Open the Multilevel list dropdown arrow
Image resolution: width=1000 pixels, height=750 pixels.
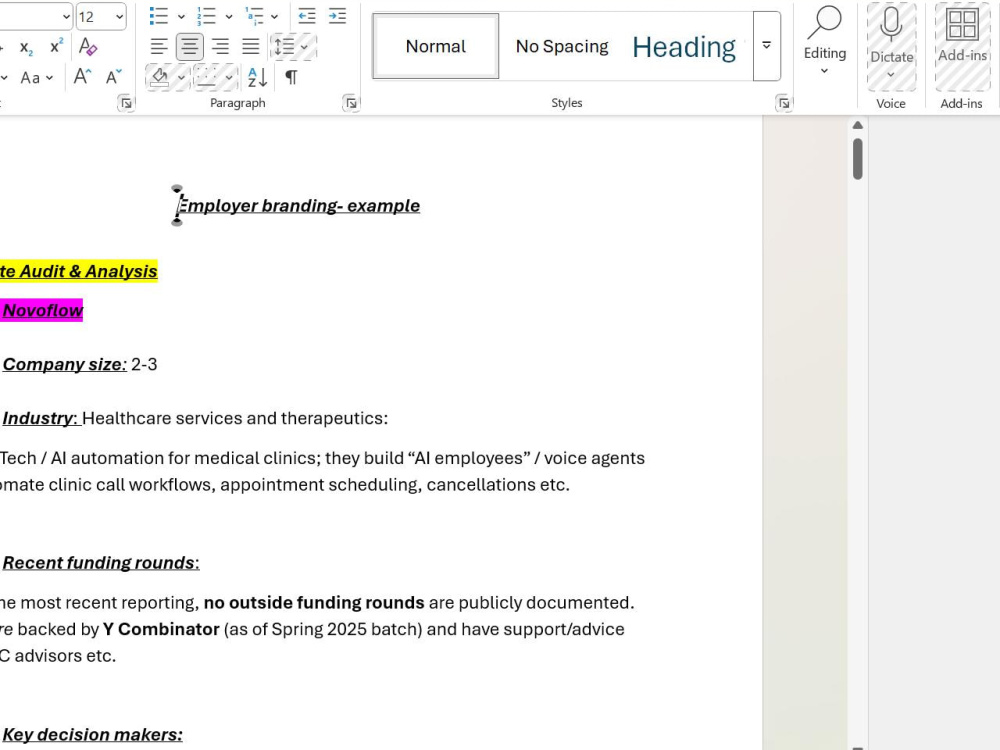pos(274,17)
